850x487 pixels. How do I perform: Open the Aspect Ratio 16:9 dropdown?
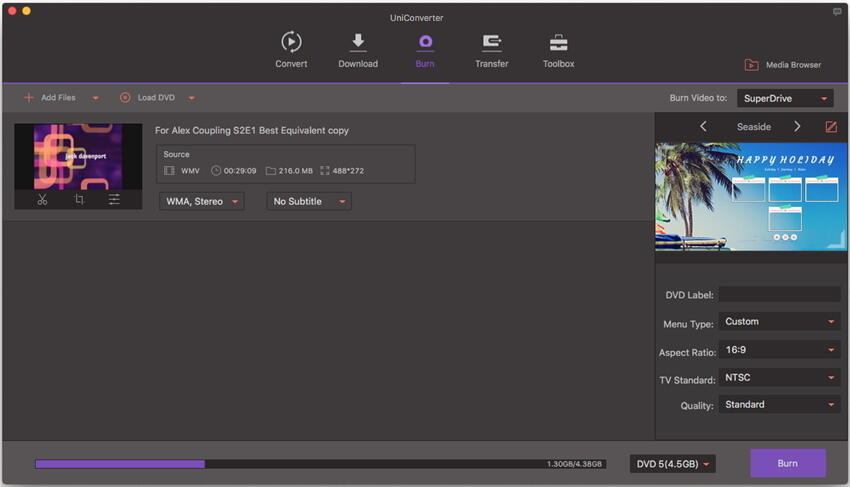point(780,350)
